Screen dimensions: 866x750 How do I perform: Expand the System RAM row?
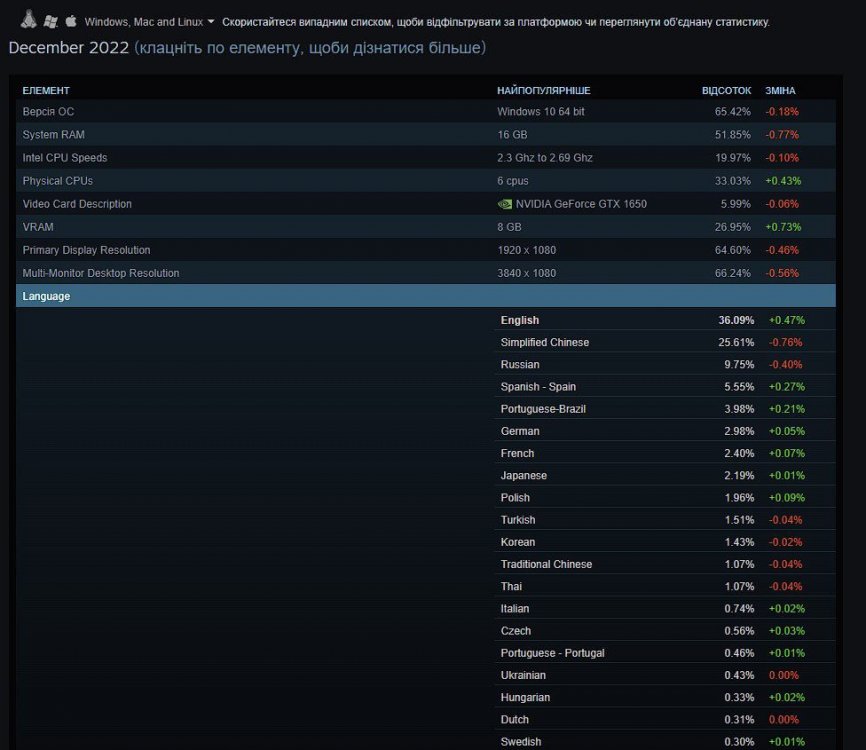(x=425, y=135)
